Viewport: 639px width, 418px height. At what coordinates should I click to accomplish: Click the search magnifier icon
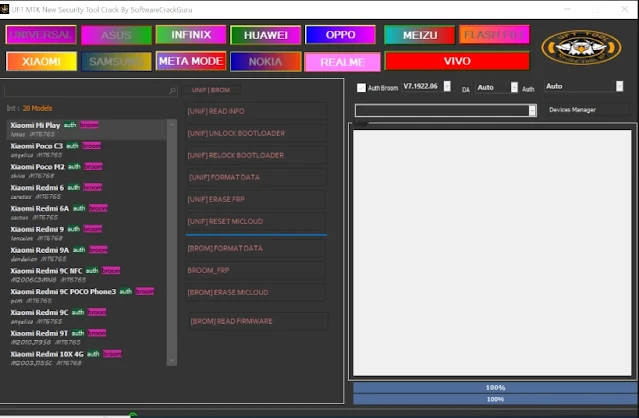(x=172, y=90)
